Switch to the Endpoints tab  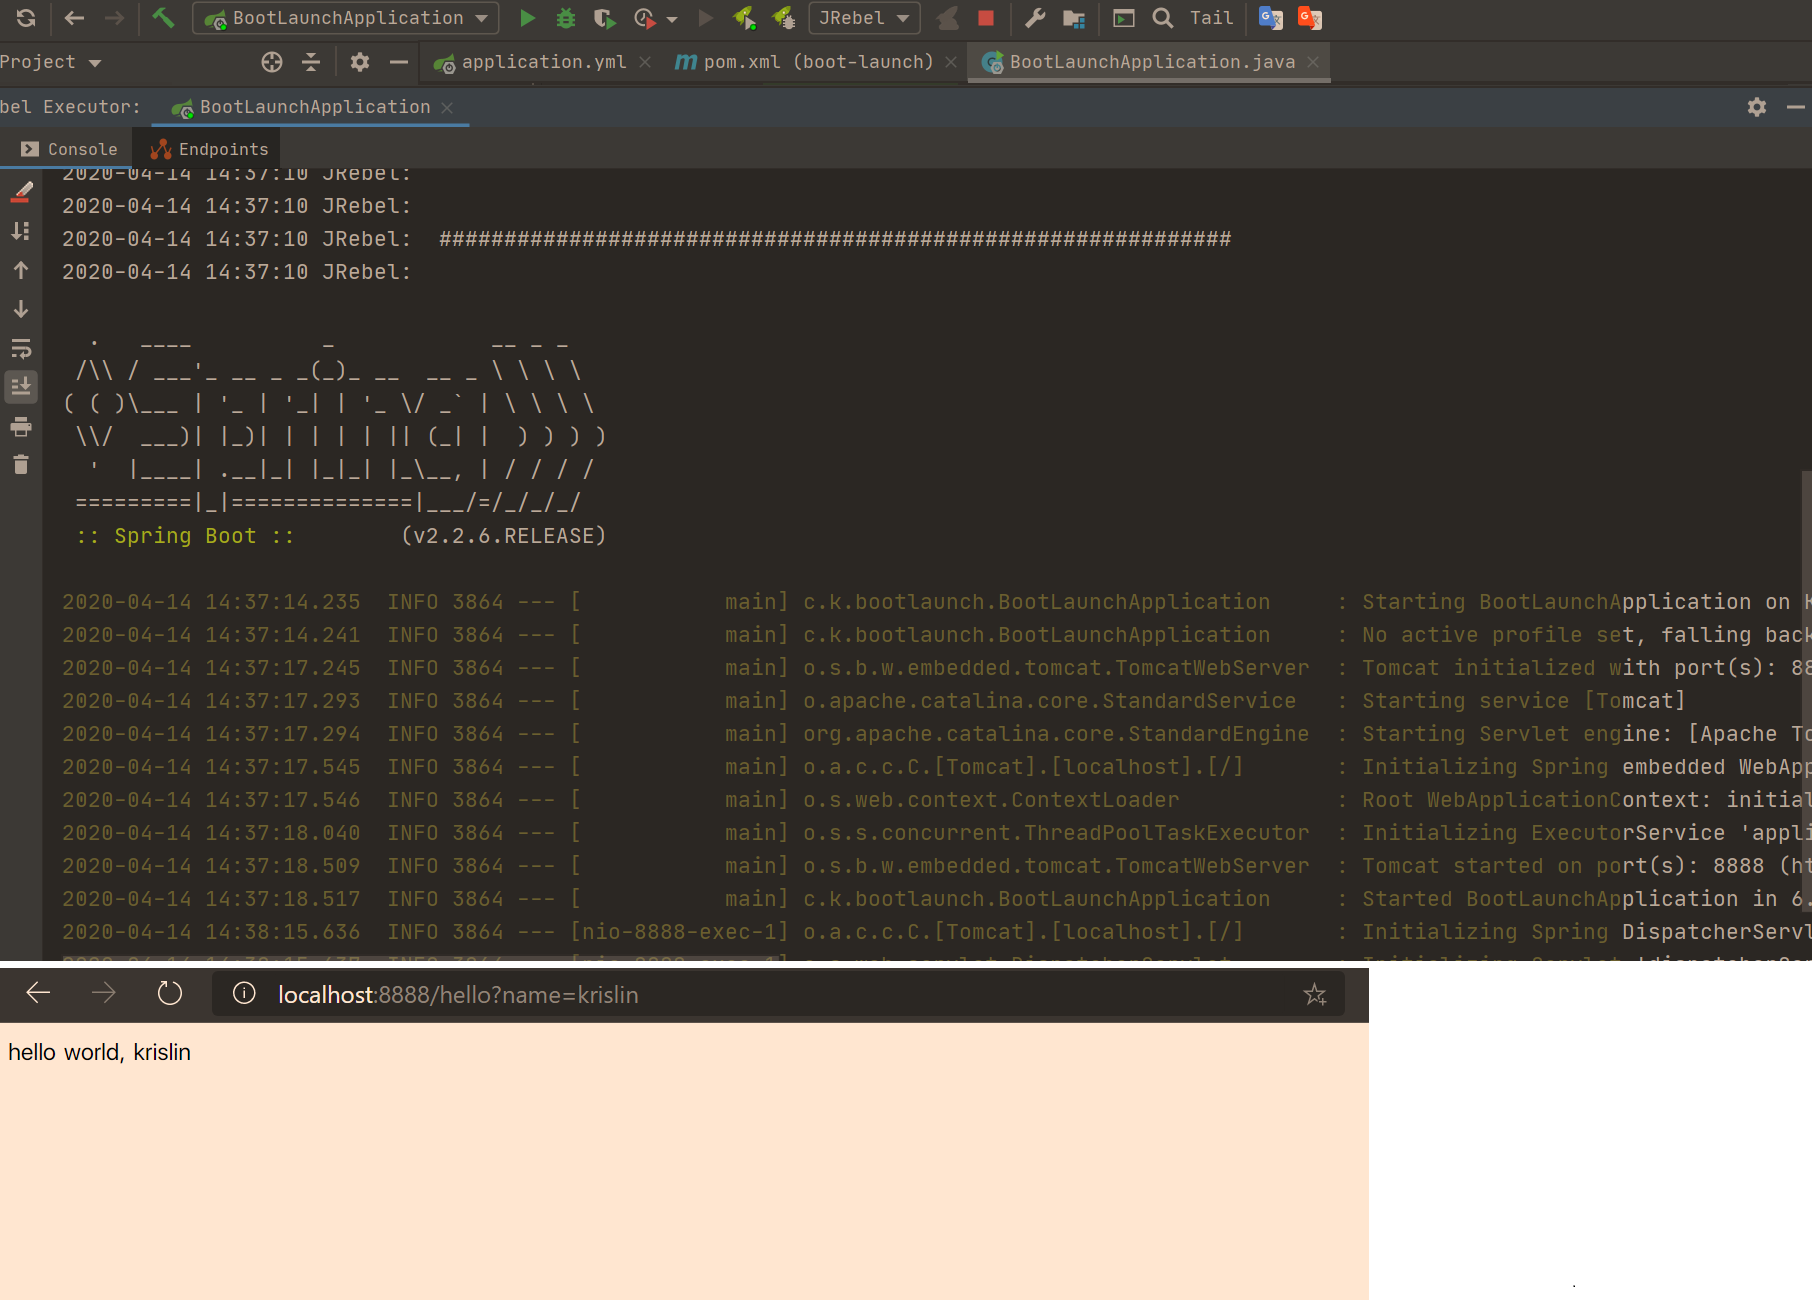[x=209, y=149]
